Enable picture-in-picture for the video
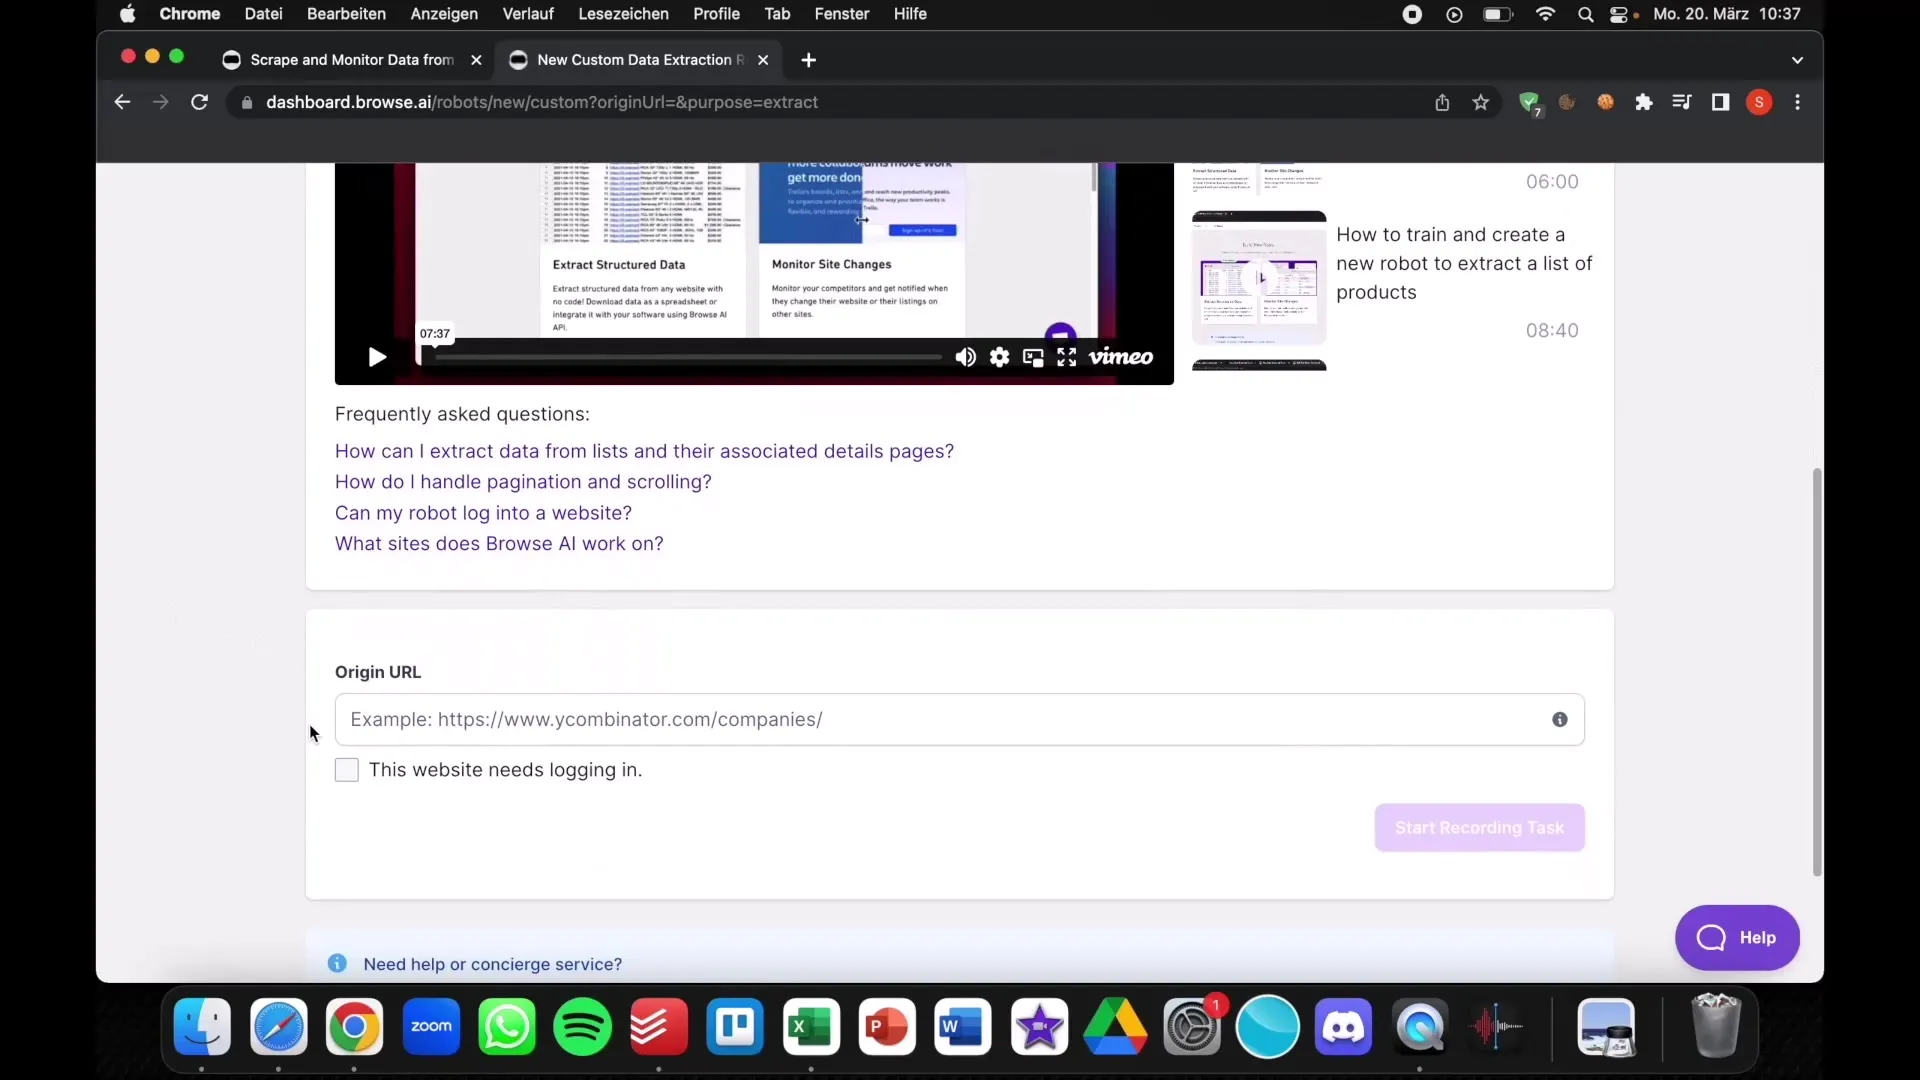The width and height of the screenshot is (1920, 1080). pos(1033,357)
